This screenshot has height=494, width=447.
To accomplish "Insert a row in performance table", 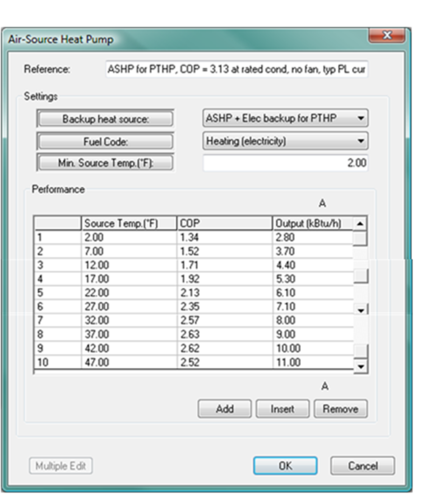I will point(282,409).
